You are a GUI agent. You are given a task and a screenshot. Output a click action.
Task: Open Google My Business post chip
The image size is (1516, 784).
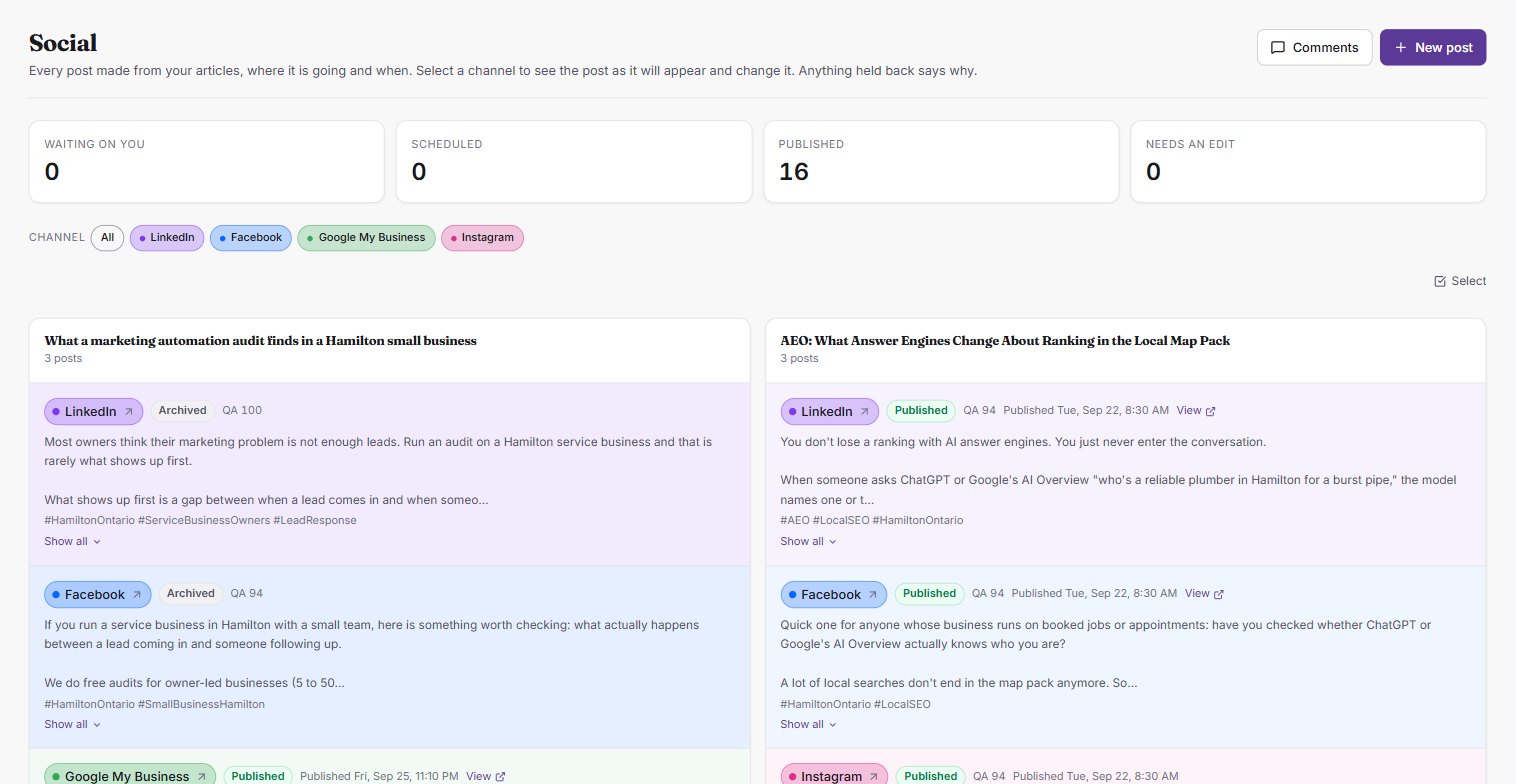click(130, 776)
